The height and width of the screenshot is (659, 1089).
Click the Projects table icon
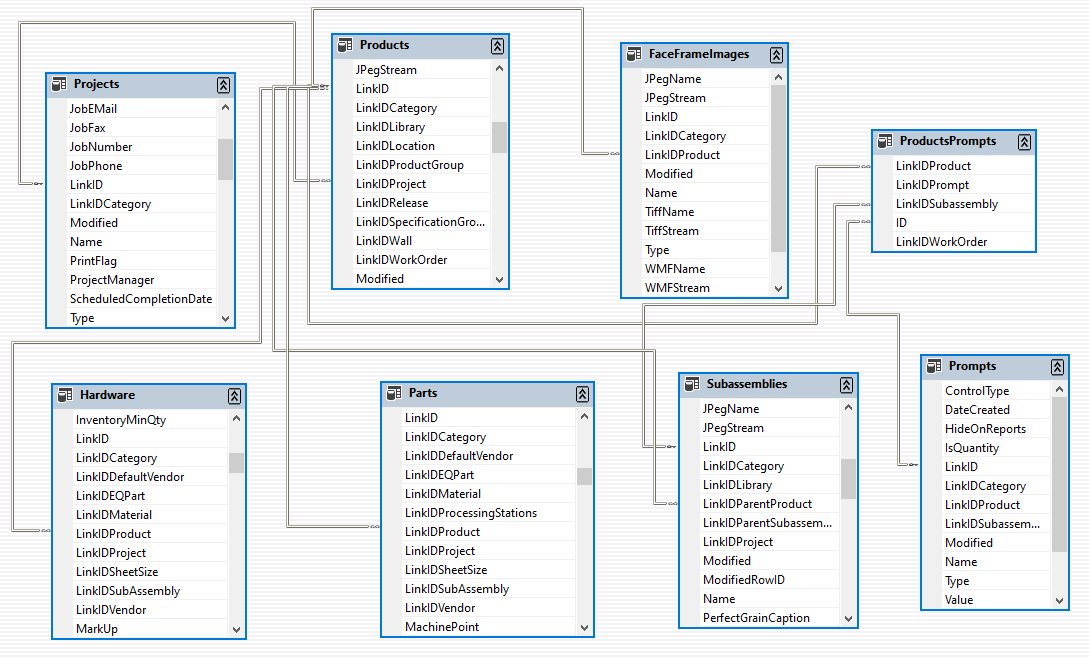coord(60,84)
